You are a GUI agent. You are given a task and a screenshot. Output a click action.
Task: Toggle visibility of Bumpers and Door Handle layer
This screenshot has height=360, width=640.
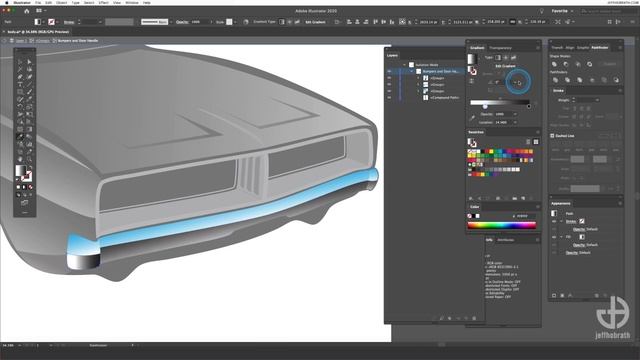tap(389, 71)
